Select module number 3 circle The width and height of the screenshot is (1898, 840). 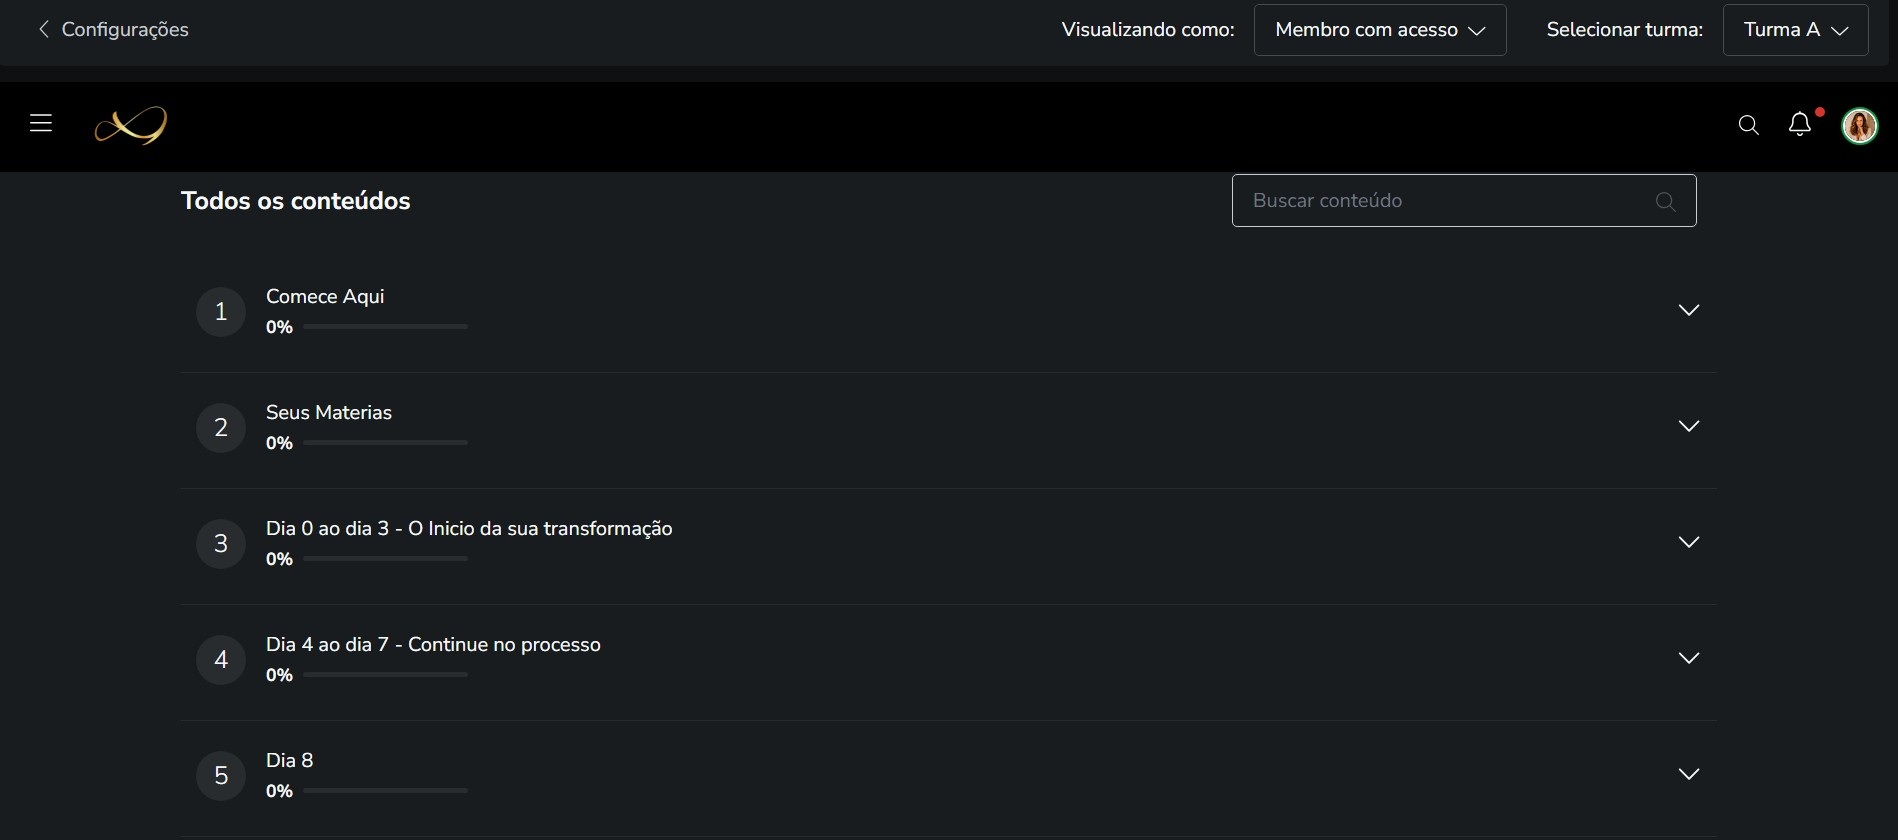pos(221,544)
